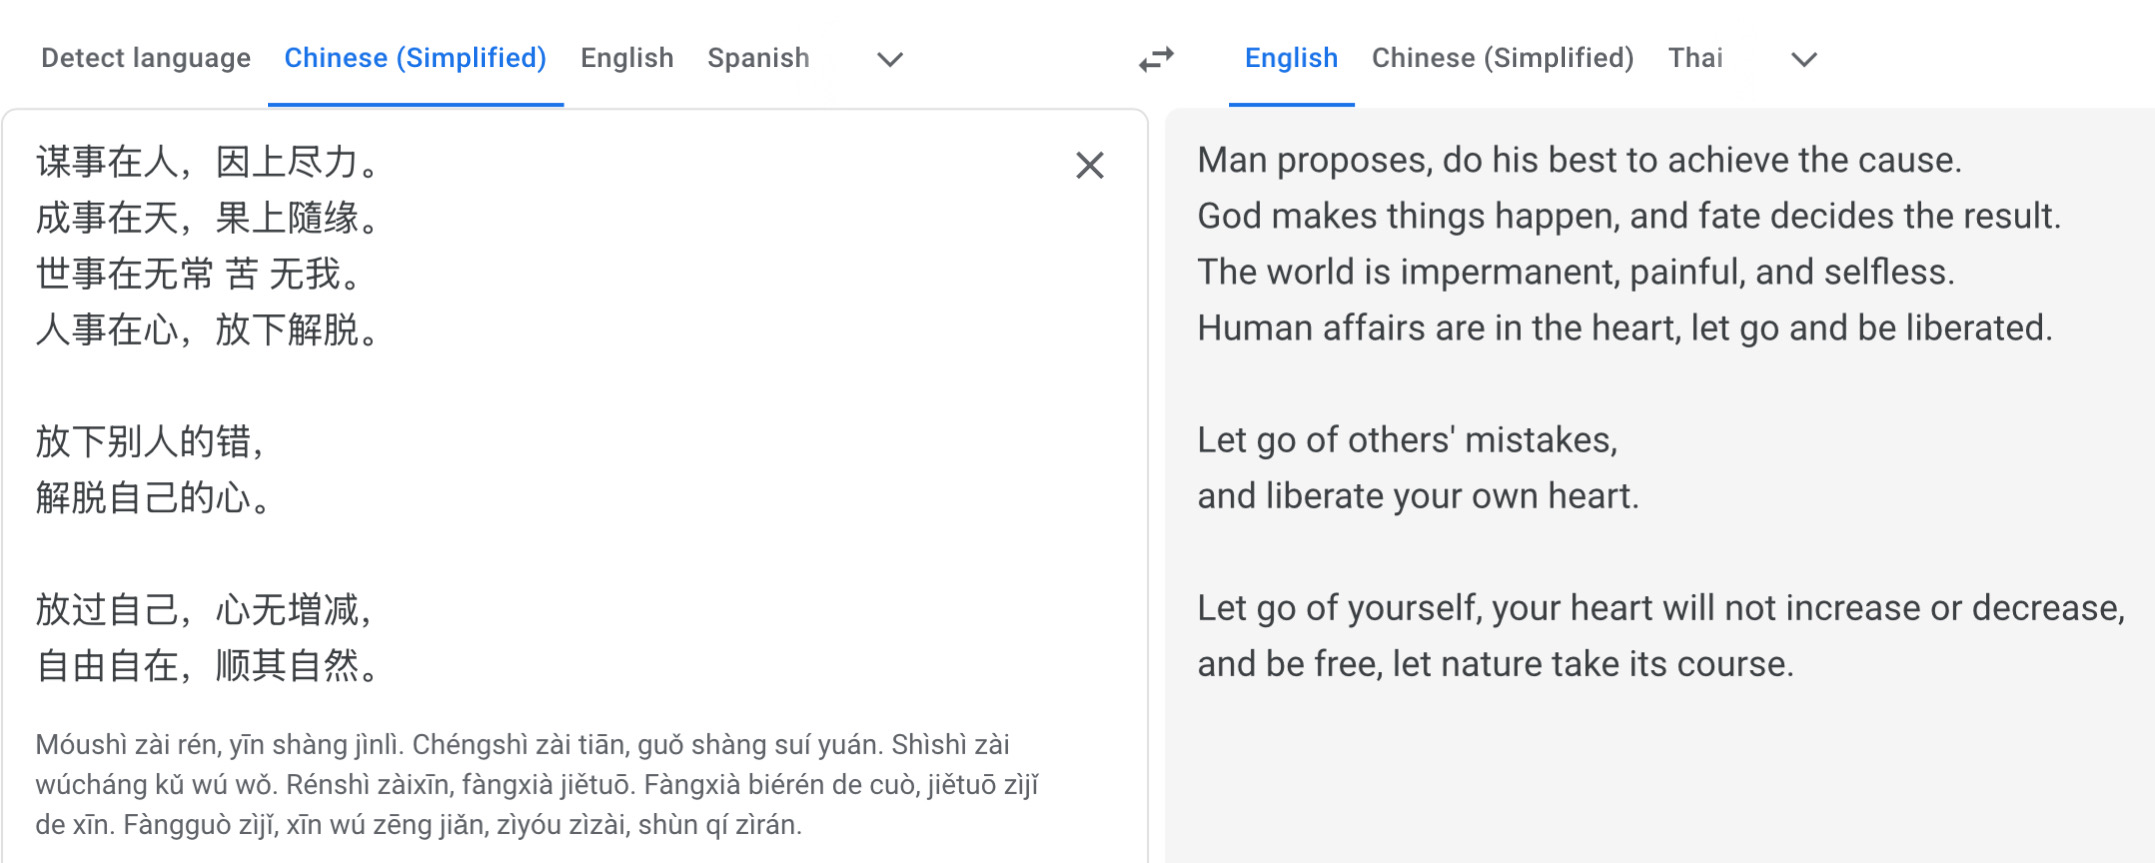The image size is (2155, 863).
Task: Place cursor in source line 自由自在，顺其自然。
Action: 208,665
